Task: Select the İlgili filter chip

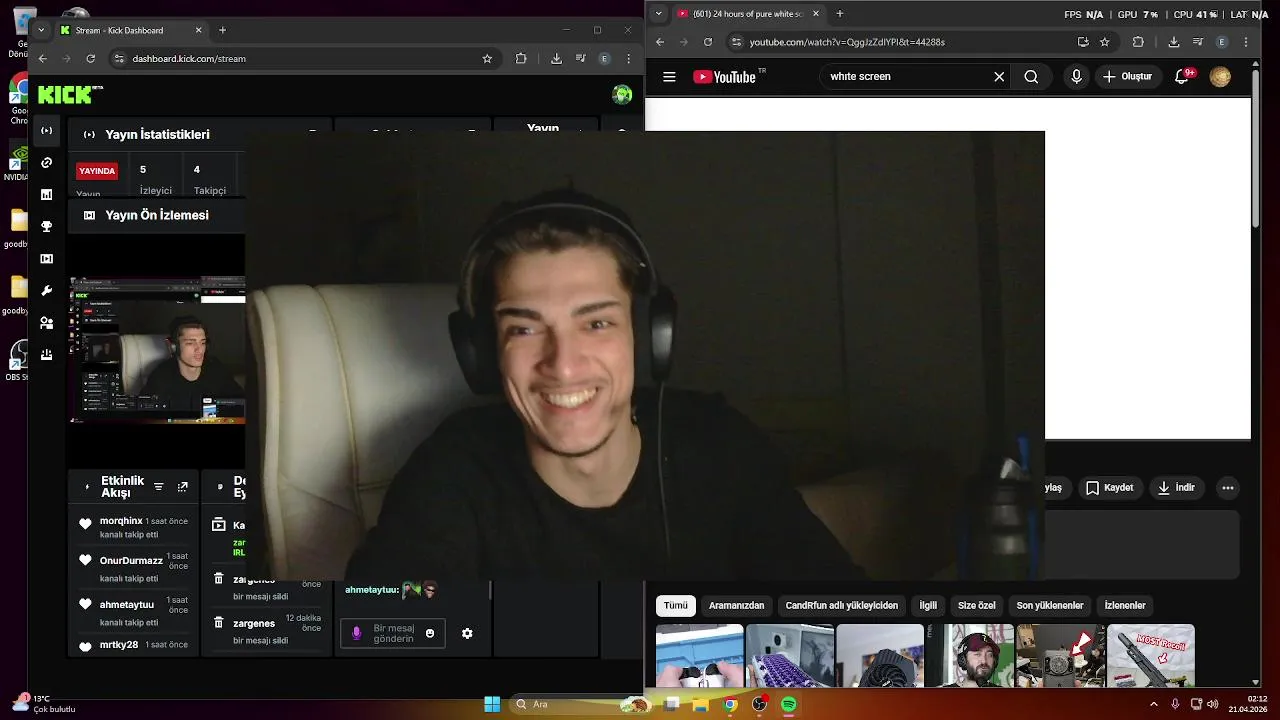Action: point(928,606)
